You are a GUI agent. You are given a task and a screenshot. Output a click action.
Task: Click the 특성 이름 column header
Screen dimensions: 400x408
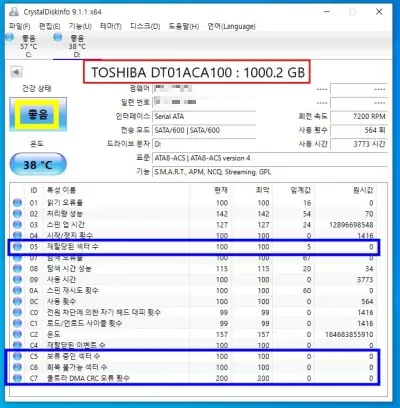pyautogui.click(x=61, y=190)
